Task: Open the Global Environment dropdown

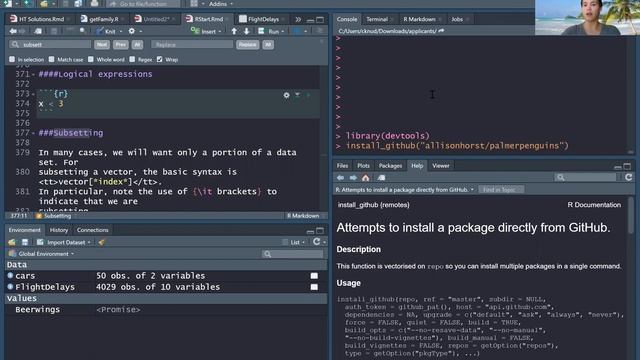Action: [x=41, y=254]
